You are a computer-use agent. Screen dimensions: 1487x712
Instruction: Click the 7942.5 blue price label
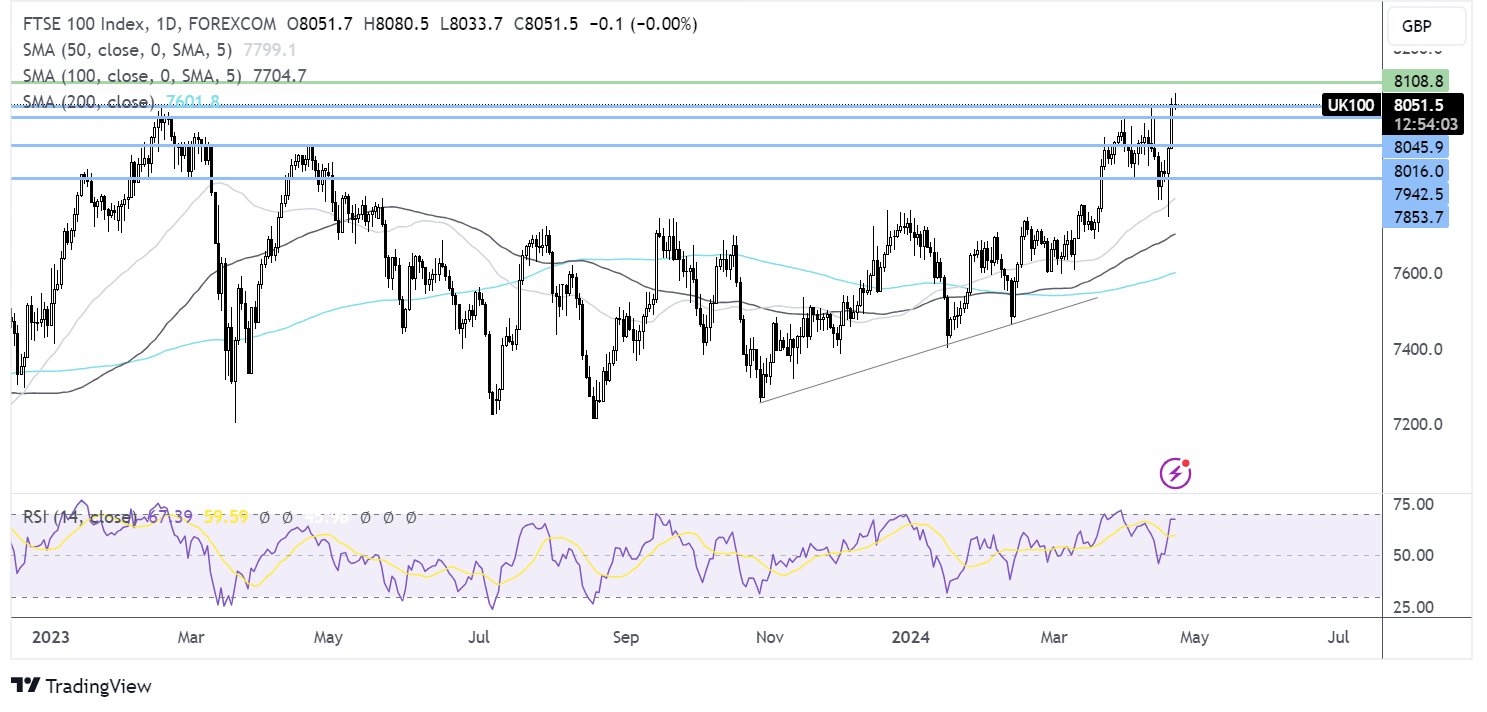1414,194
